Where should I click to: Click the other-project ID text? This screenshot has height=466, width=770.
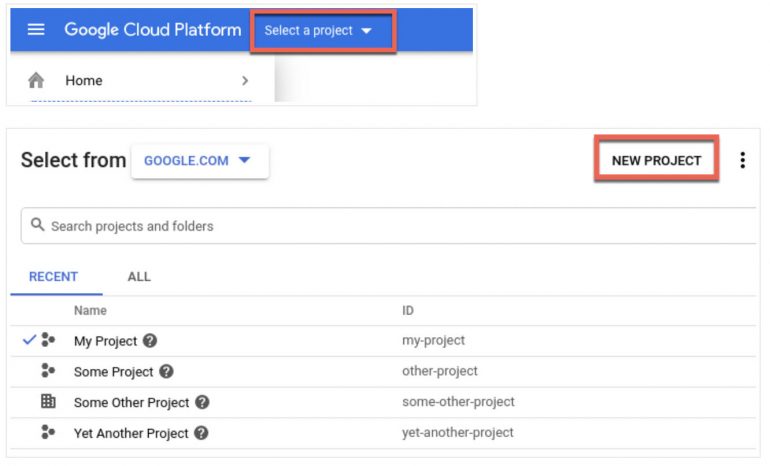440,371
